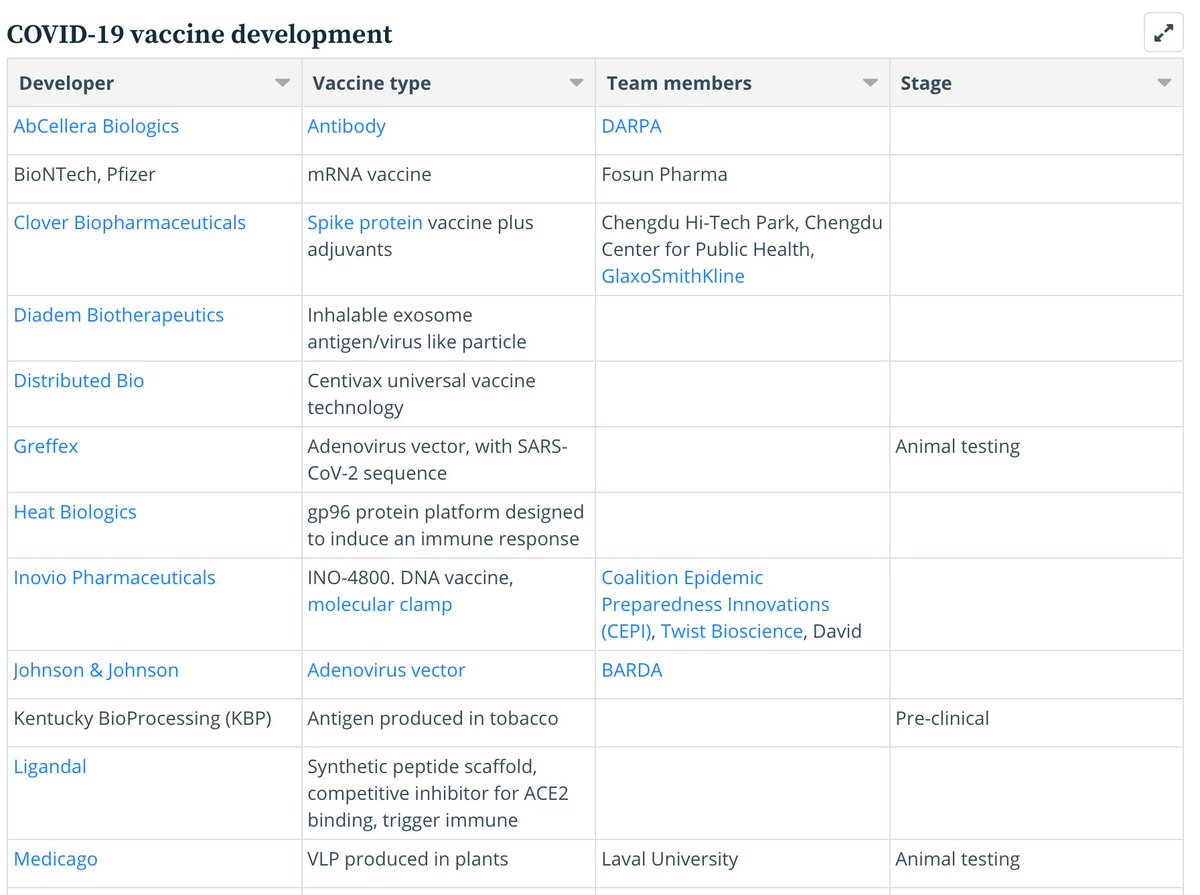Select the mRNA vaccine cell

click(449, 179)
